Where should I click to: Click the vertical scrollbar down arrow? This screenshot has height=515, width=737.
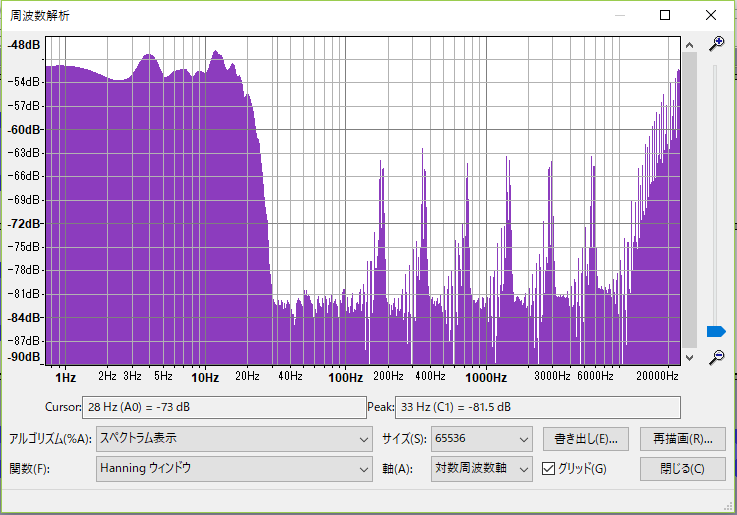click(690, 358)
